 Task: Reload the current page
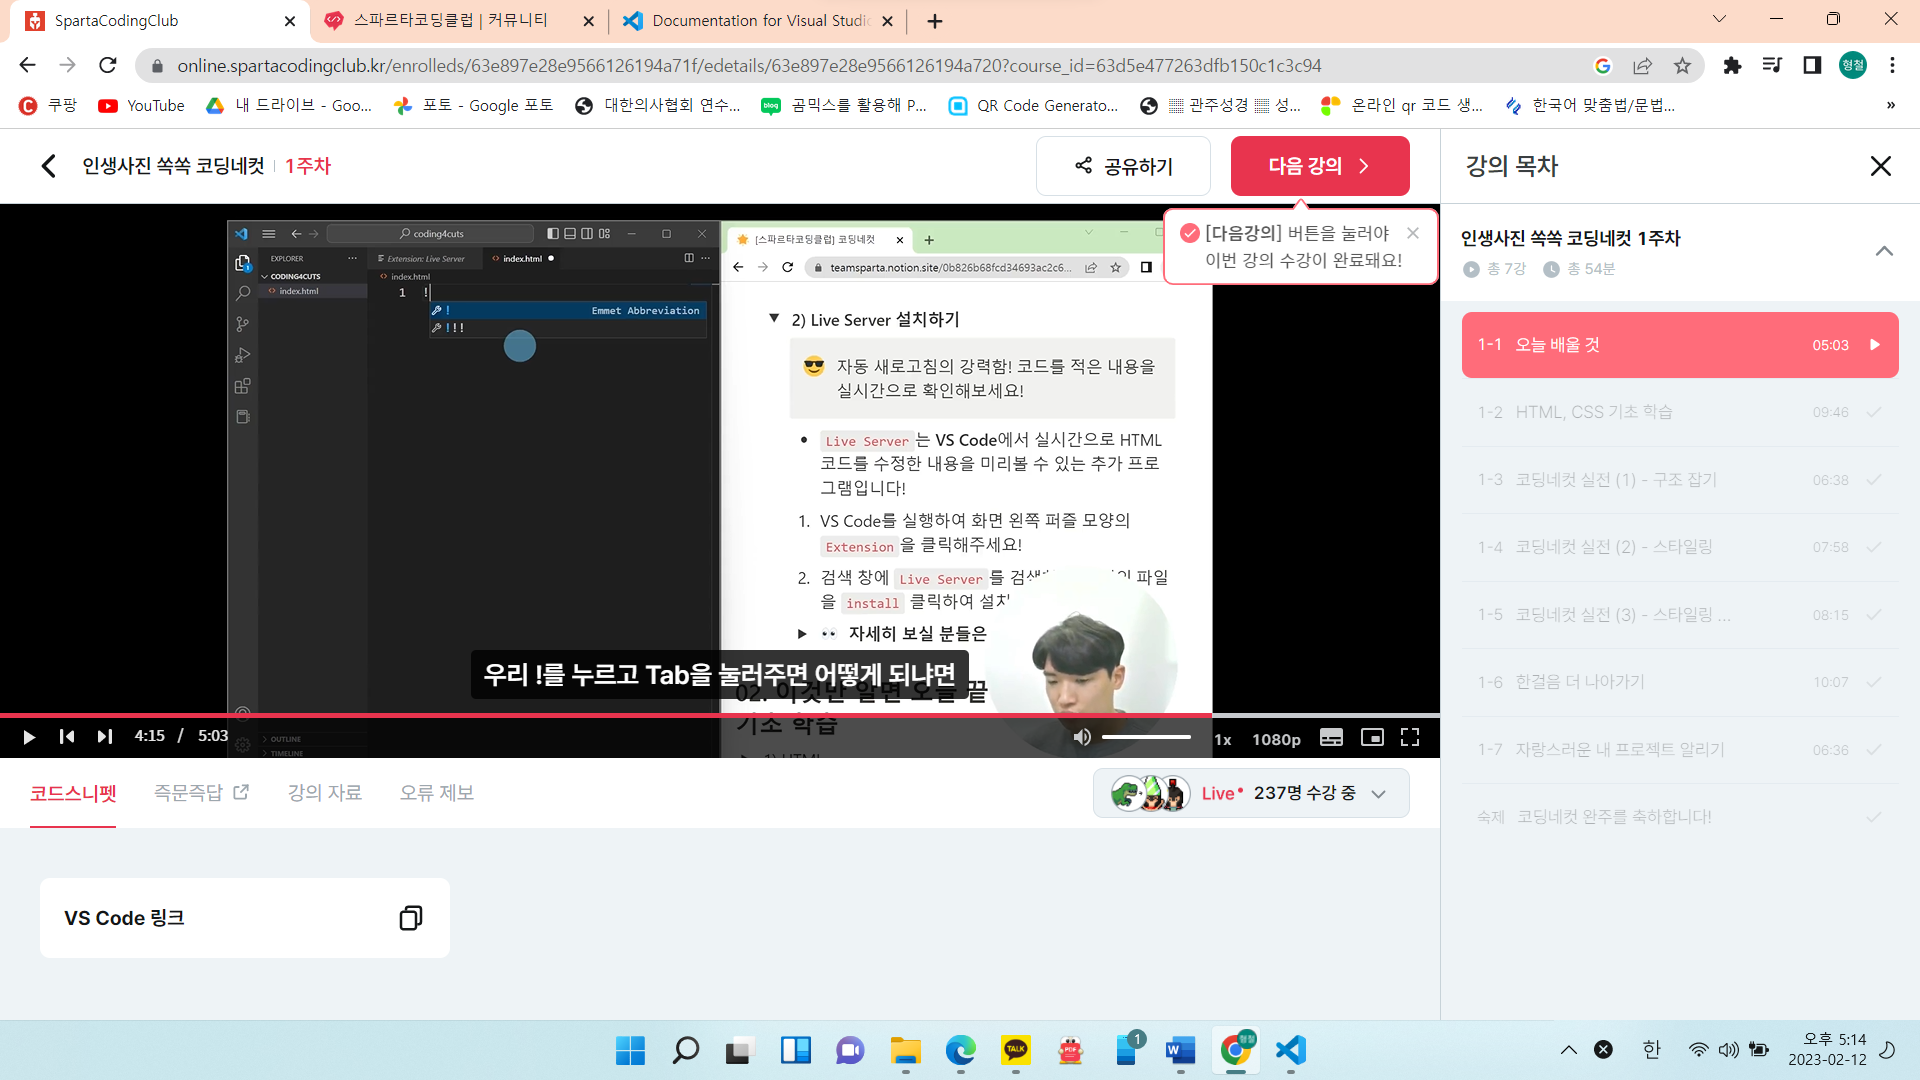(x=108, y=65)
